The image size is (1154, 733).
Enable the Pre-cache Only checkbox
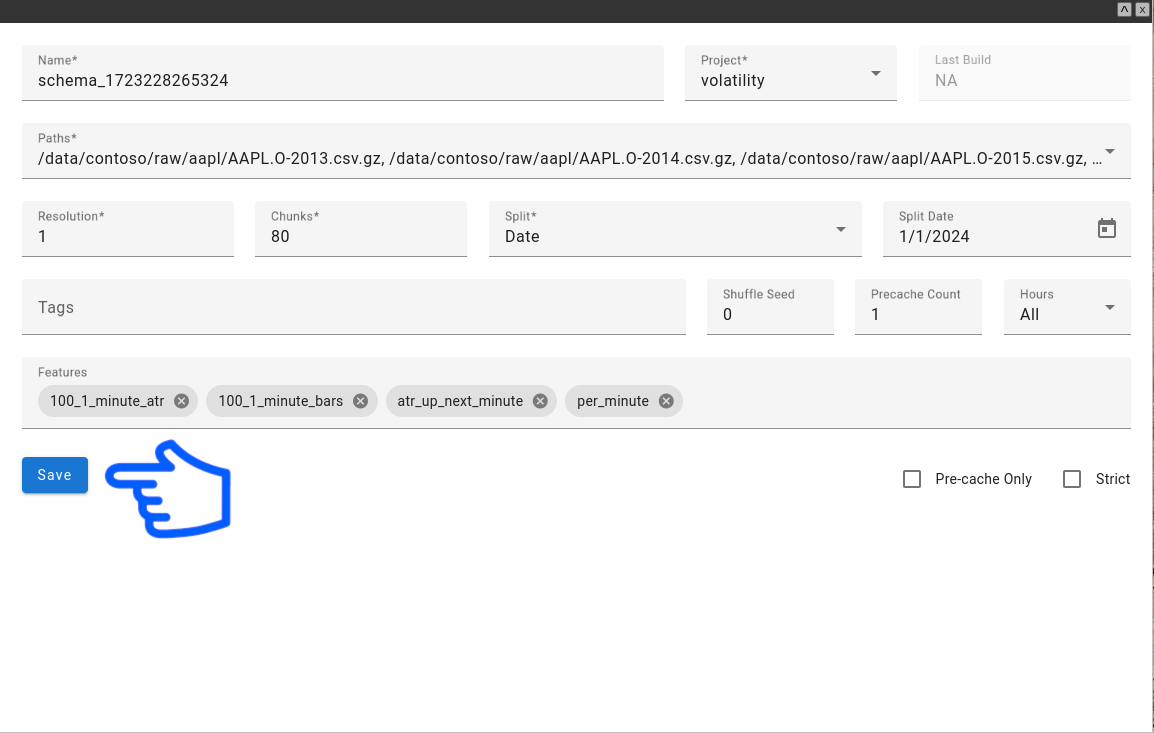point(912,479)
